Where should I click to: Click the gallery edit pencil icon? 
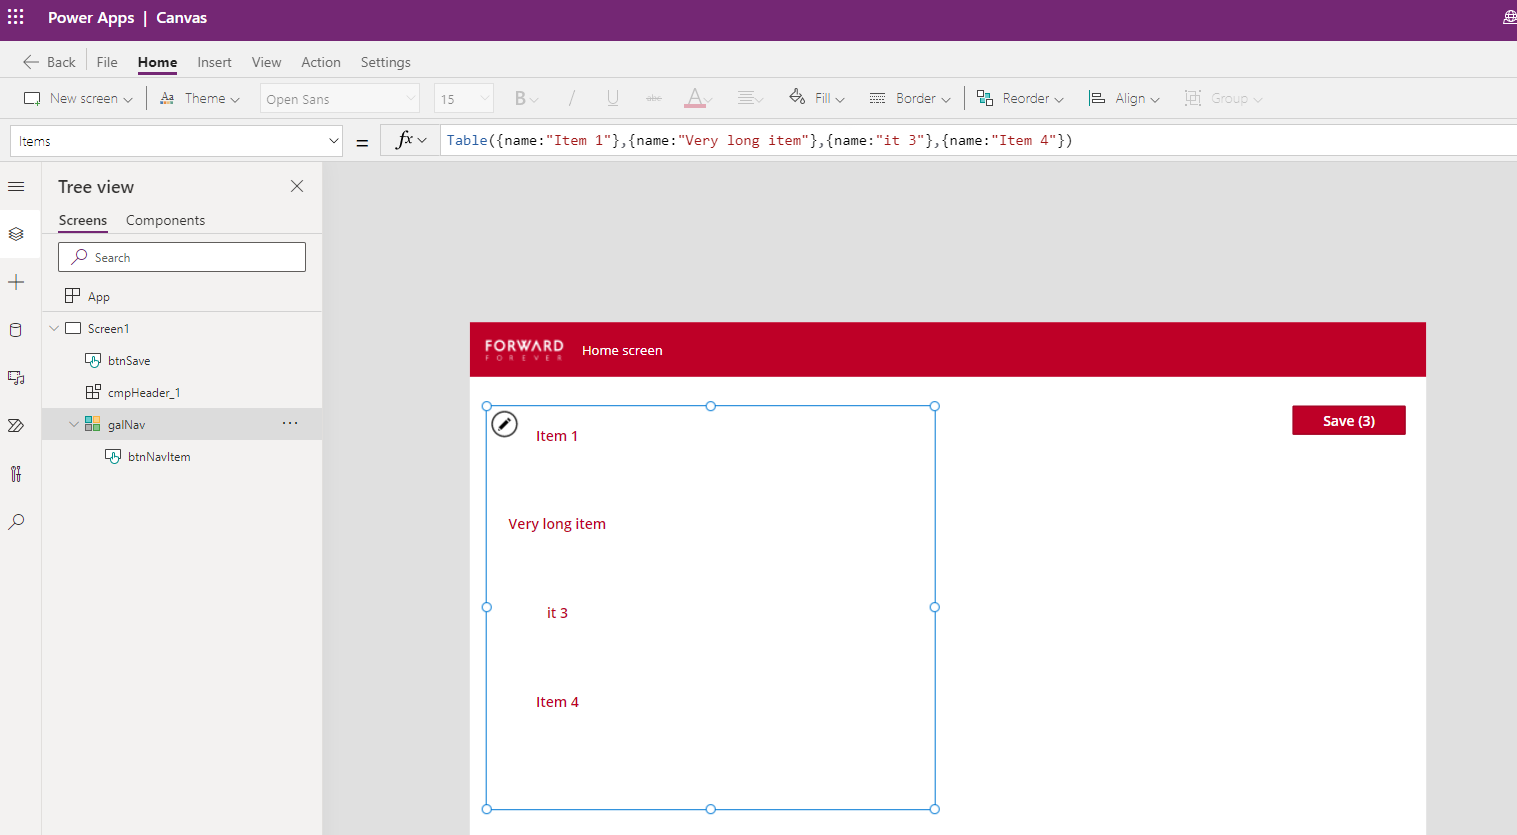click(505, 424)
